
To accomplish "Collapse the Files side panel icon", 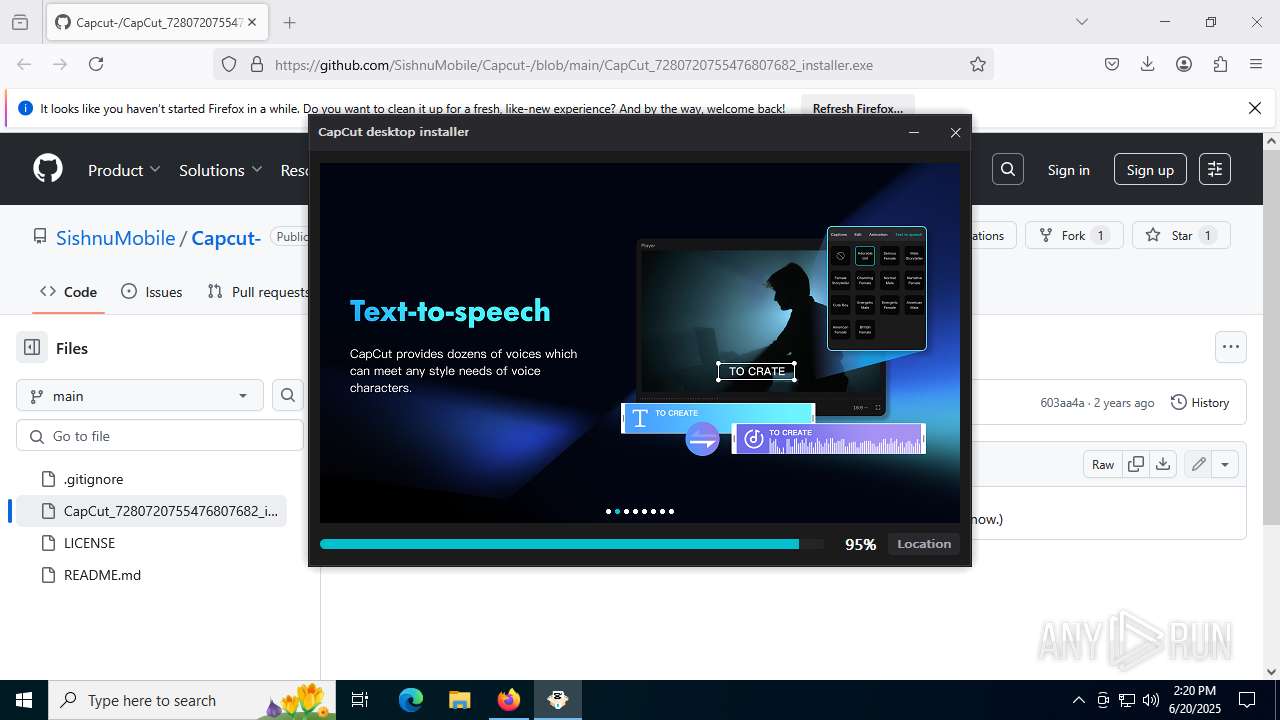I will (32, 348).
